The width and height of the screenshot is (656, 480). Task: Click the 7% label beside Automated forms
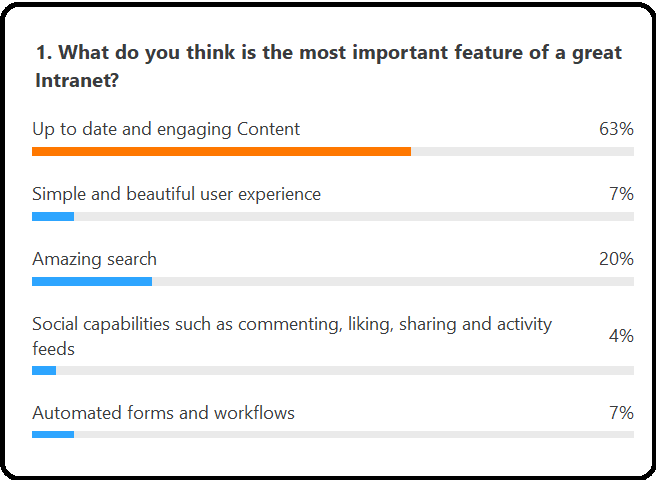[621, 413]
